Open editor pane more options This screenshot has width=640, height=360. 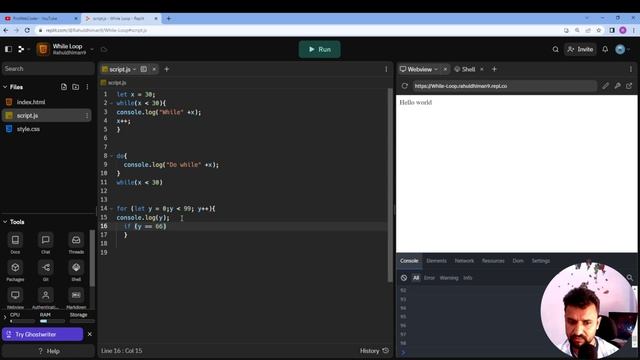(x=386, y=69)
